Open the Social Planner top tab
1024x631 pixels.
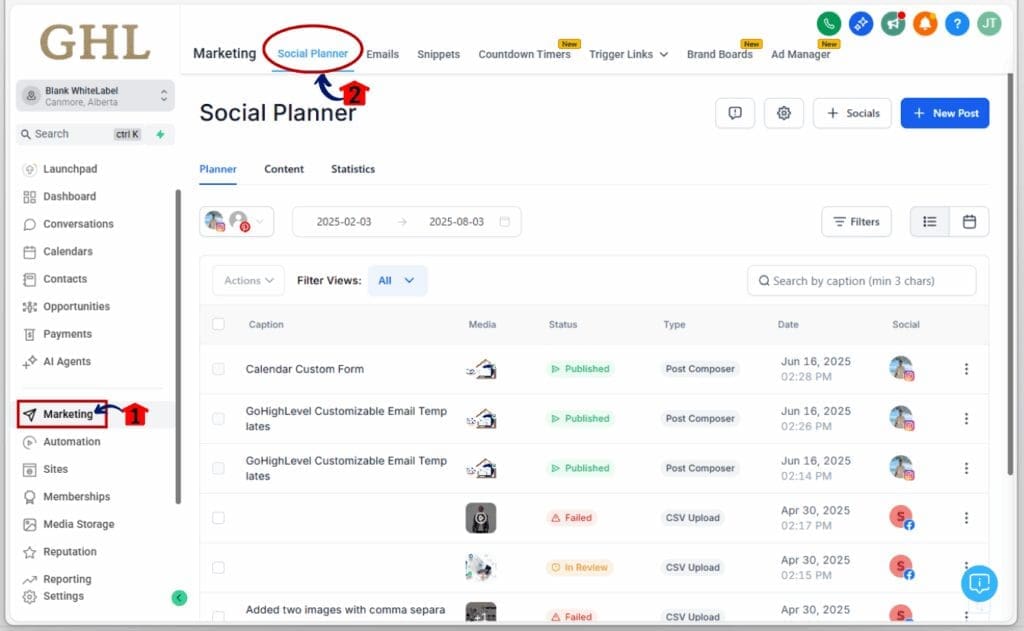[312, 54]
